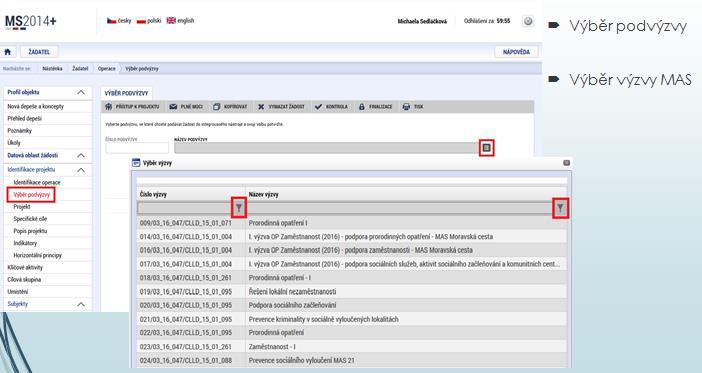Open Žadatel breadcrumb link
702x373 pixels.
click(x=80, y=69)
